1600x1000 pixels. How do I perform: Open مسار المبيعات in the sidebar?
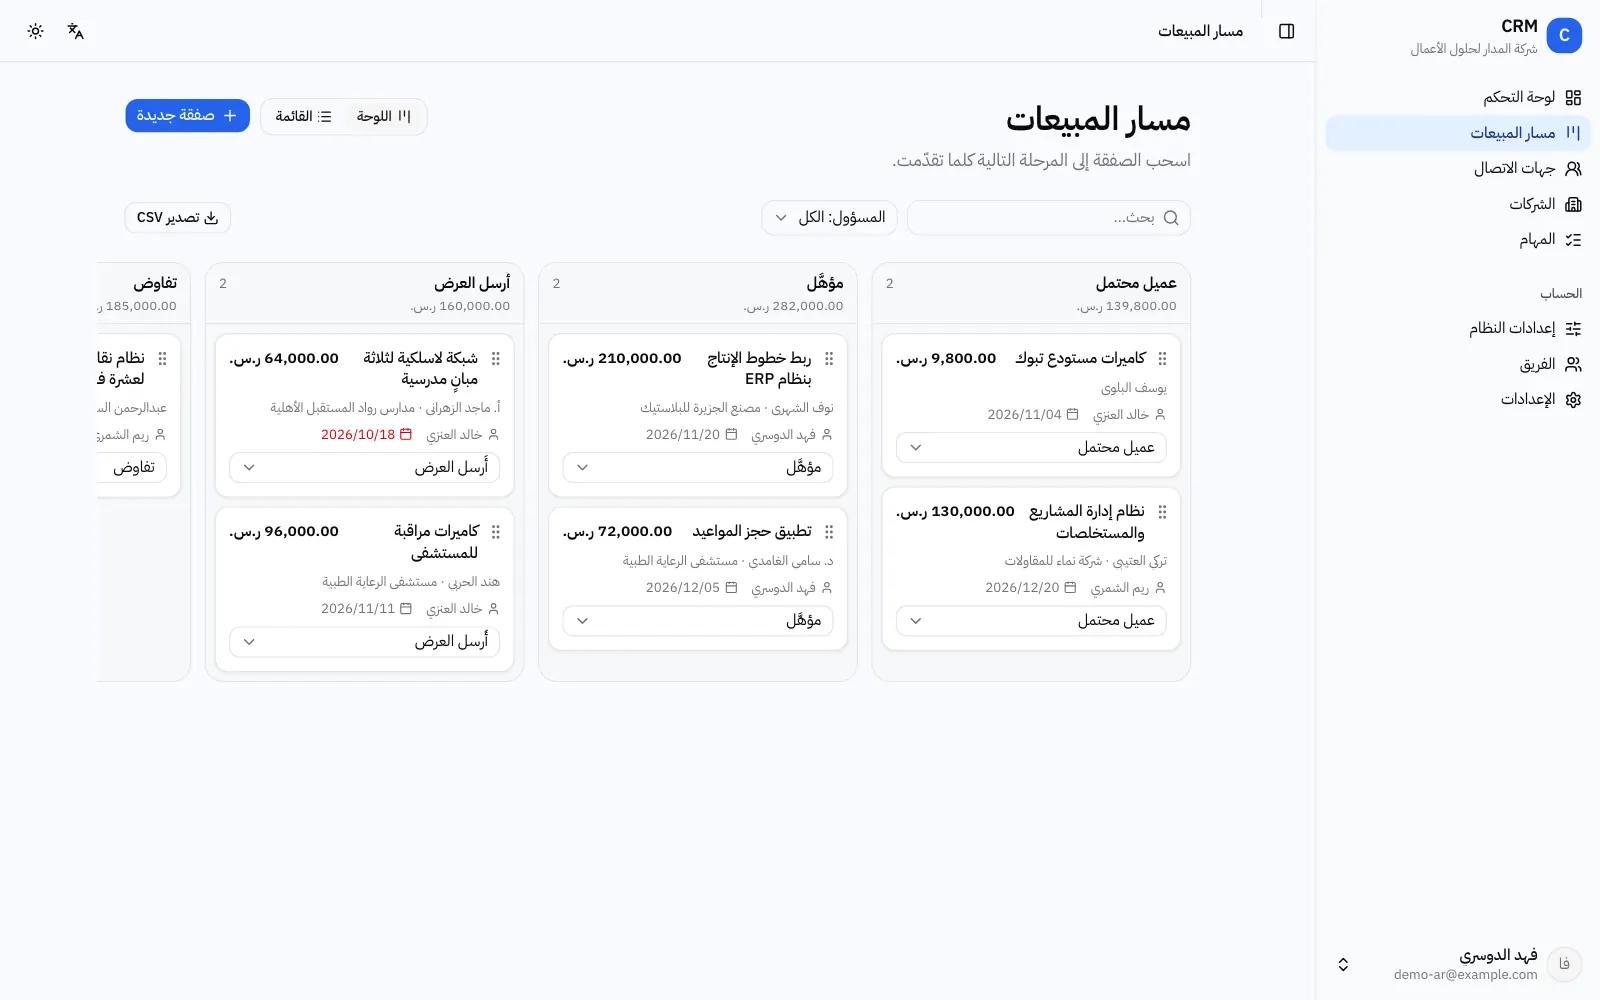[1458, 133]
